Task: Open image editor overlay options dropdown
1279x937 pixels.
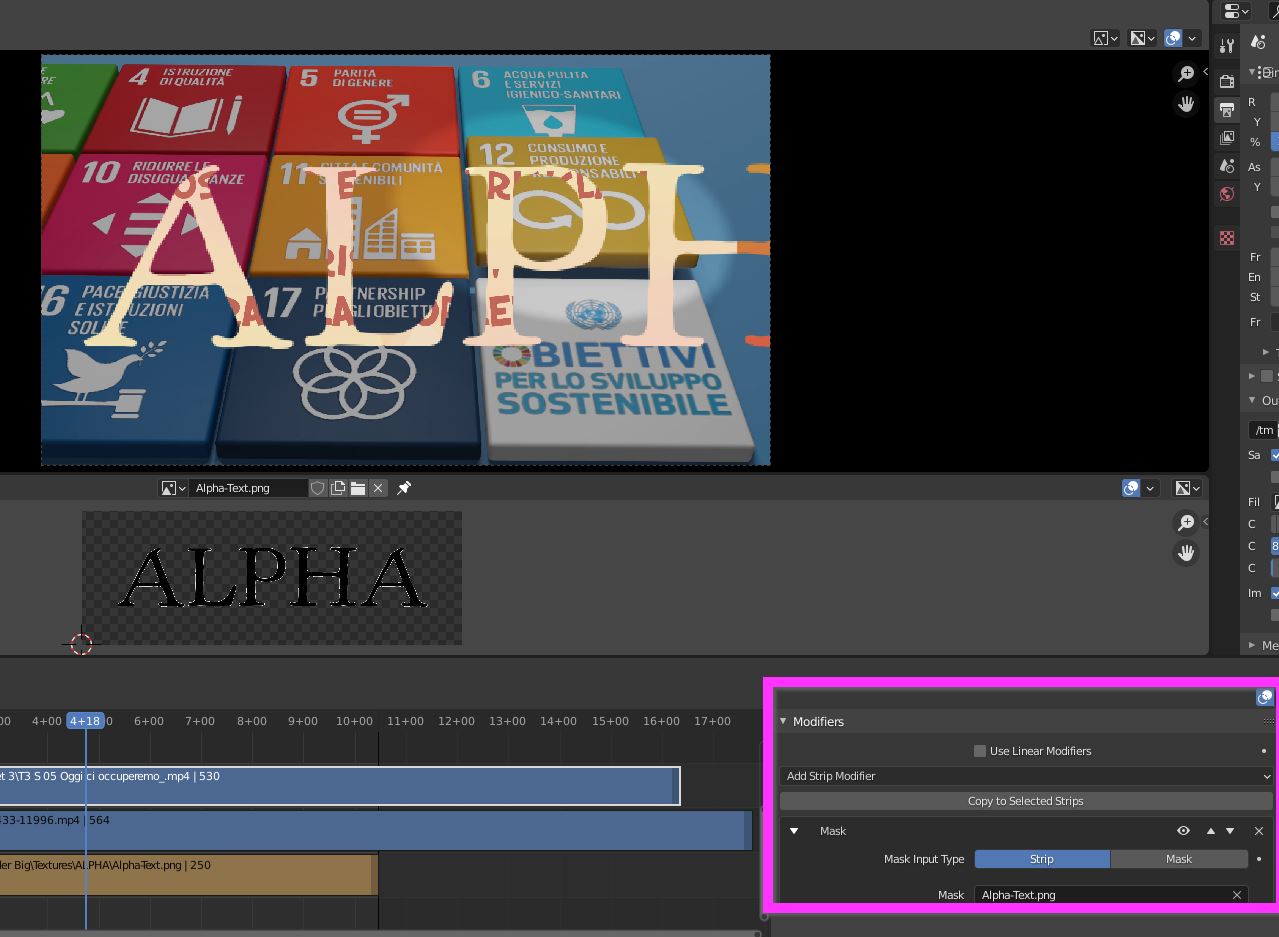Action: 1150,488
